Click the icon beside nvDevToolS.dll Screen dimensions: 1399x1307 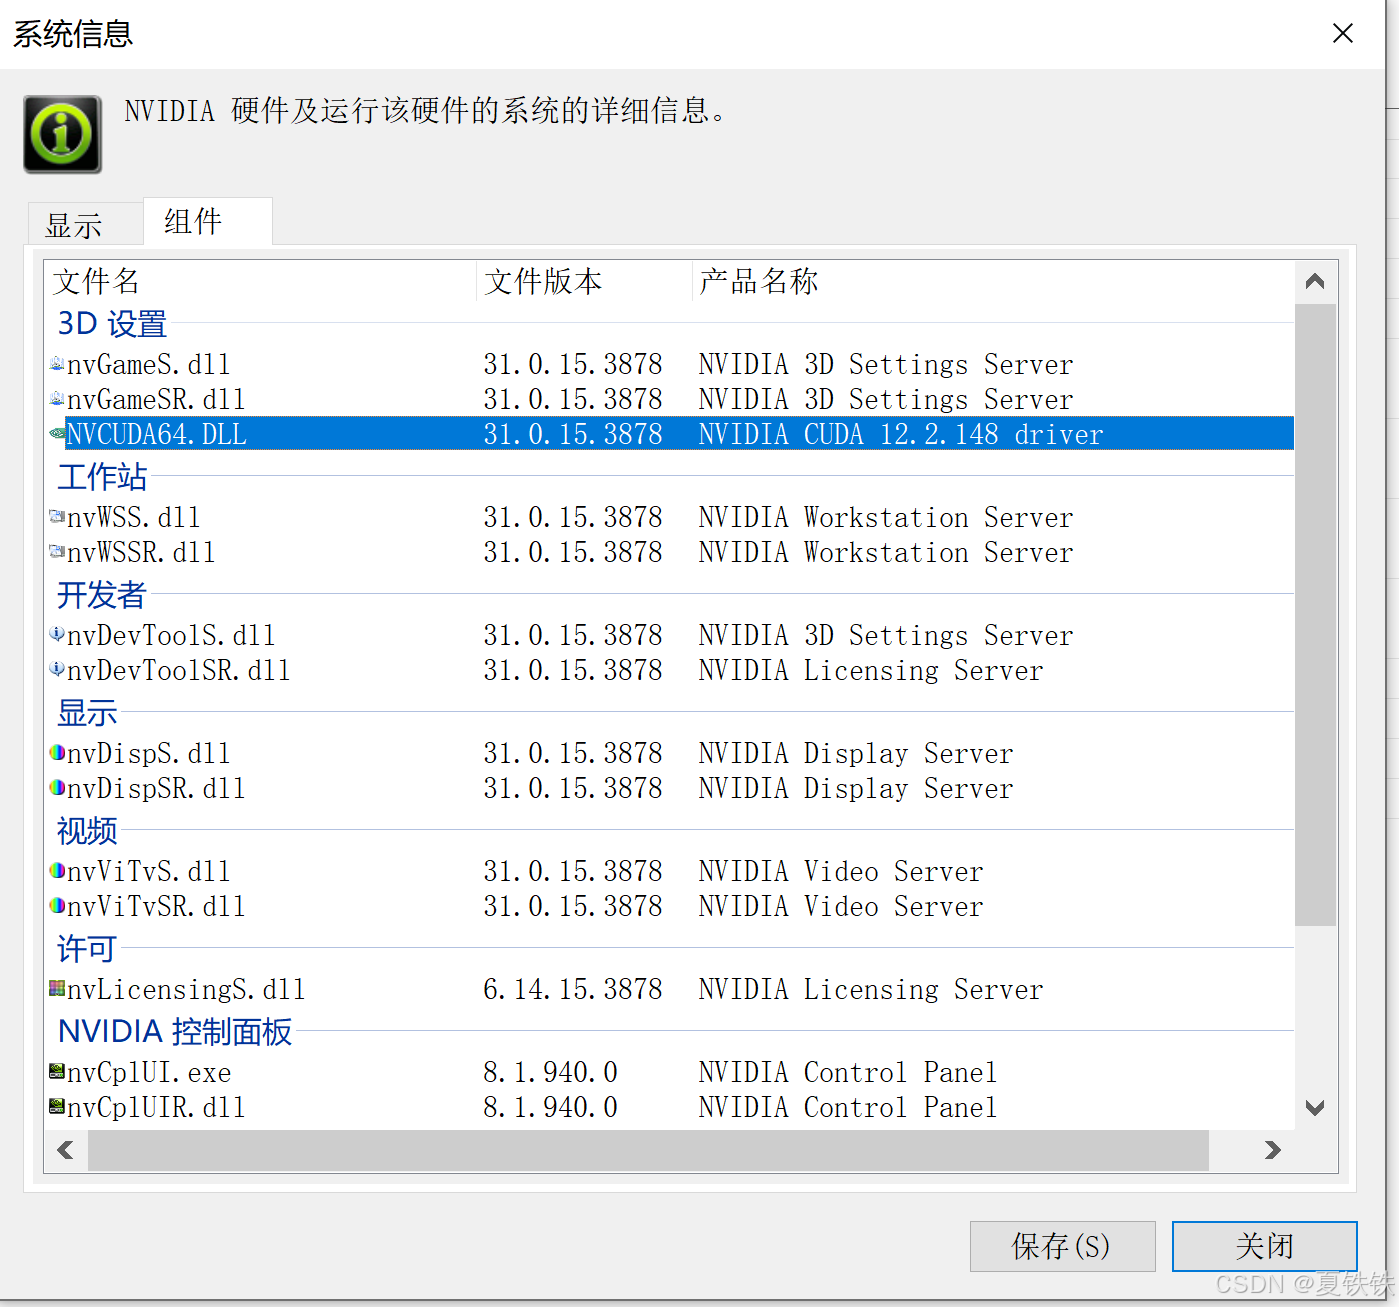click(57, 635)
